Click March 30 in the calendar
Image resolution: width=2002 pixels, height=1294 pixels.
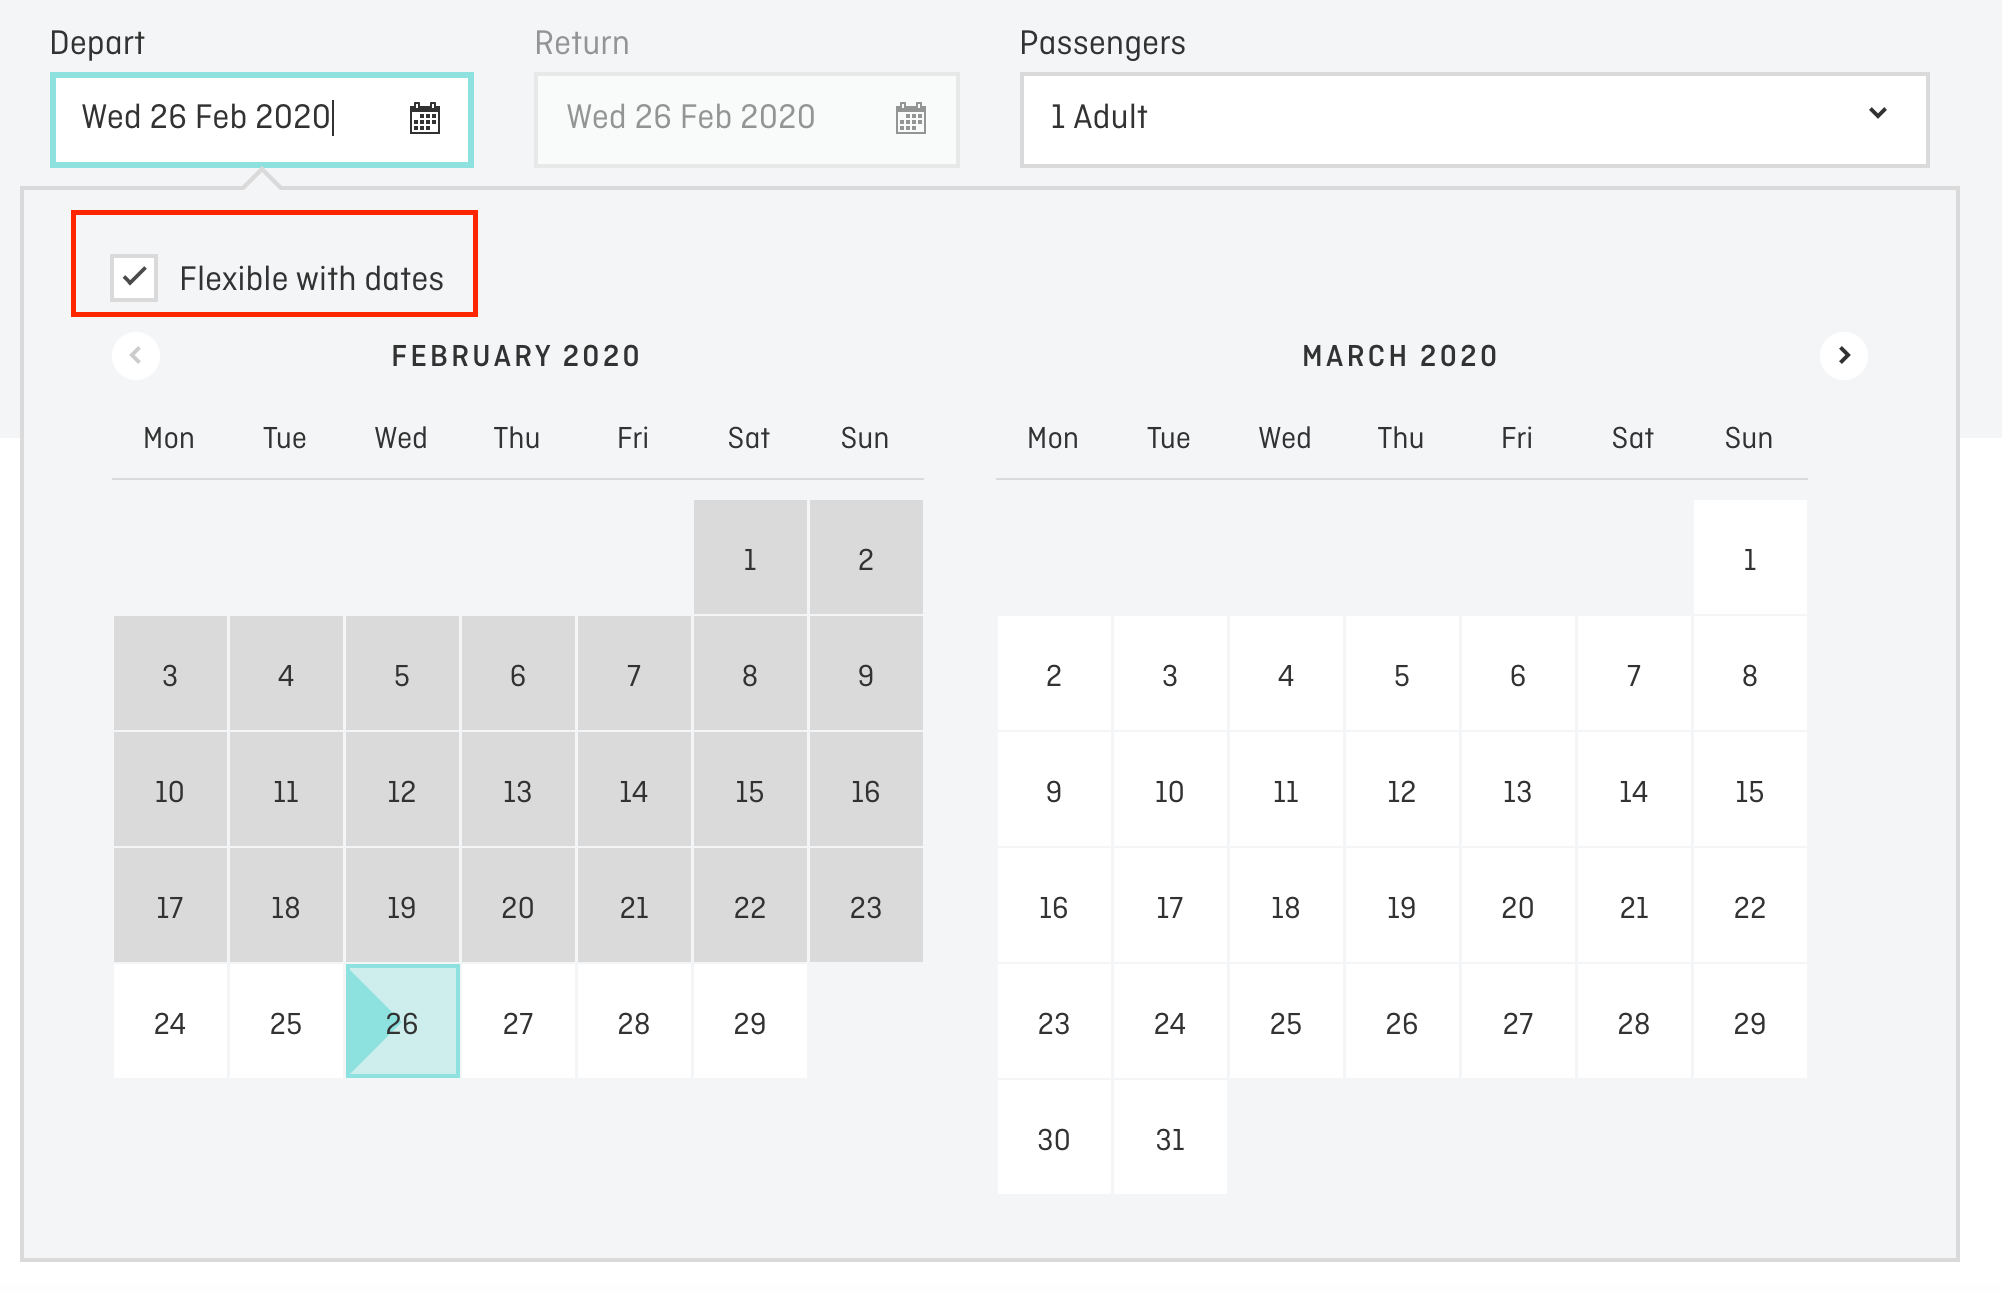tap(1053, 1138)
